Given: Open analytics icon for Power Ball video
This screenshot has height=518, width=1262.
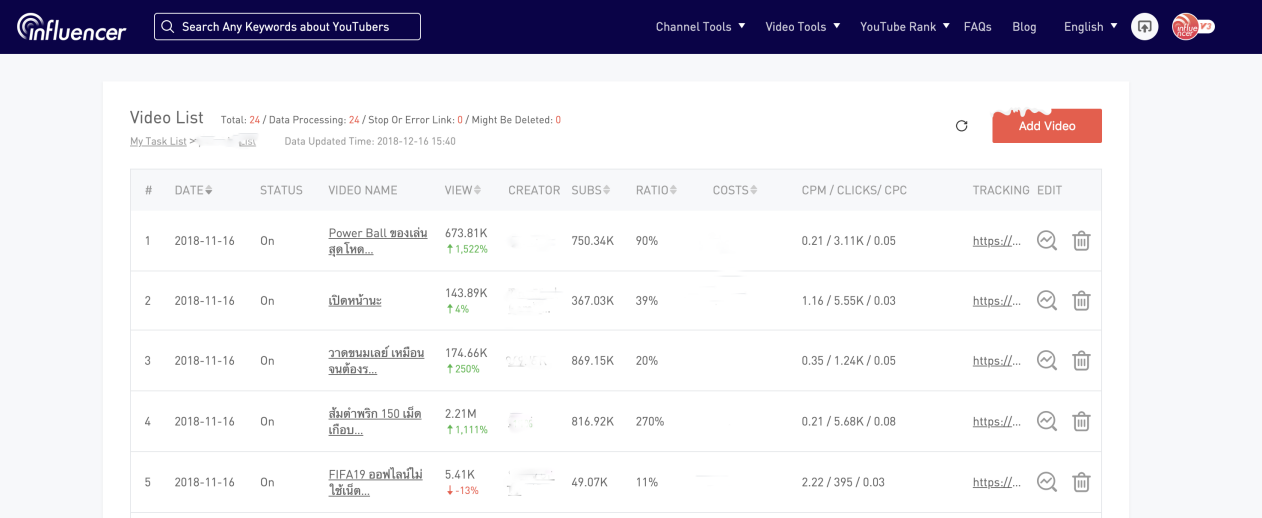Looking at the screenshot, I should pos(1046,241).
